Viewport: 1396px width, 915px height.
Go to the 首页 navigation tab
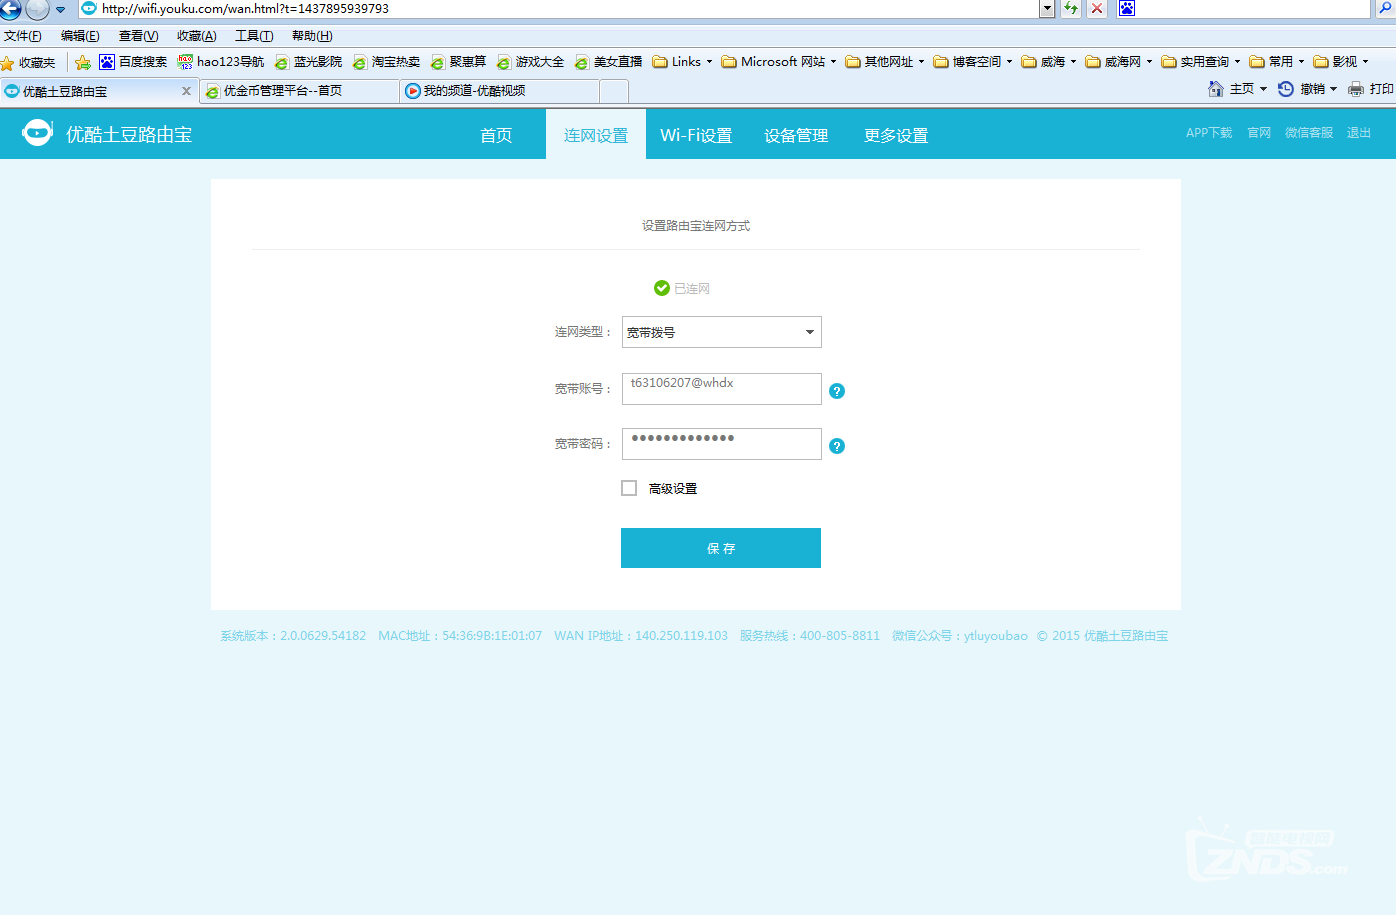coord(496,135)
